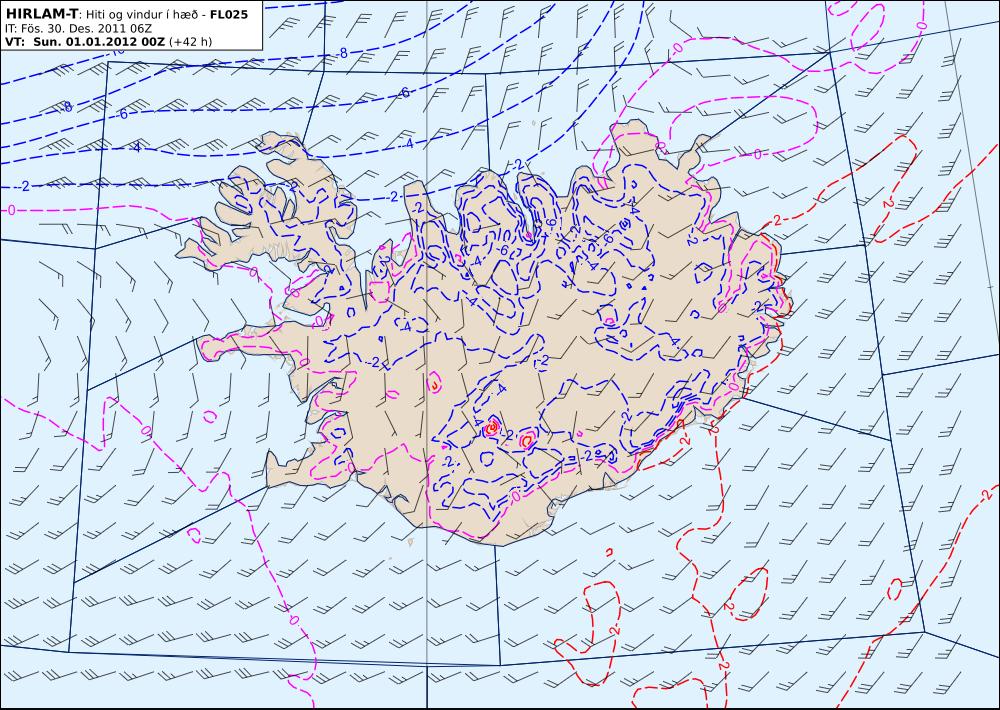This screenshot has width=1000, height=710.
Task: Click the "(+42 h)" forecast offset text
Action: point(191,42)
